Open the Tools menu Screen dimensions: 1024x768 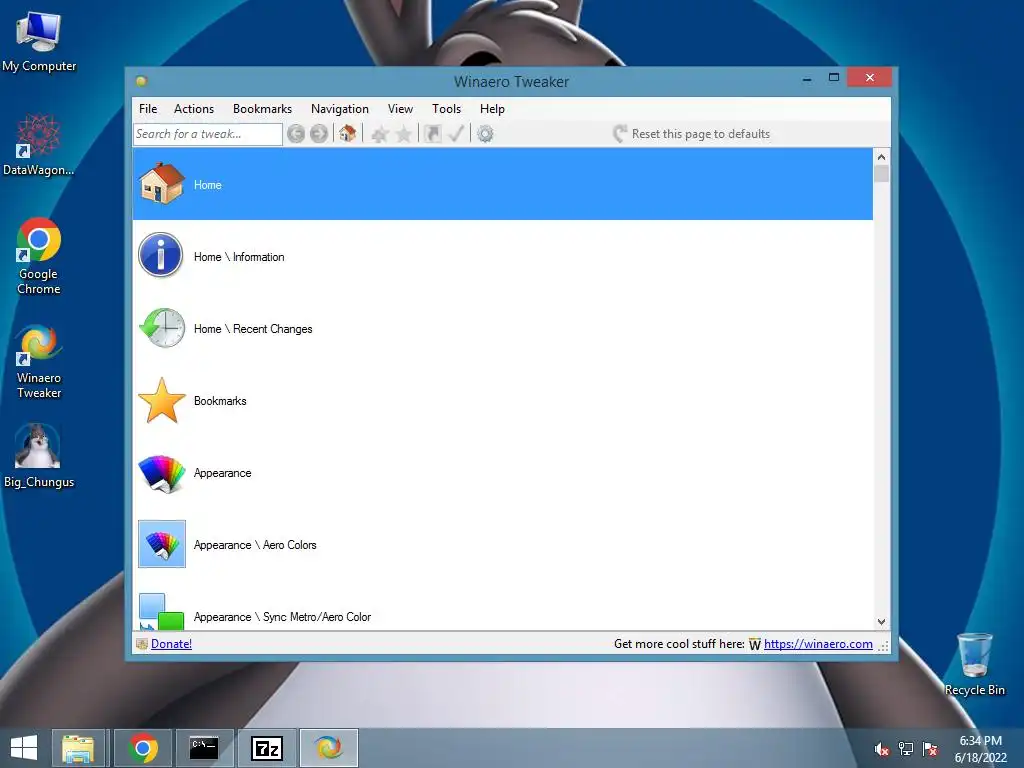(447, 109)
